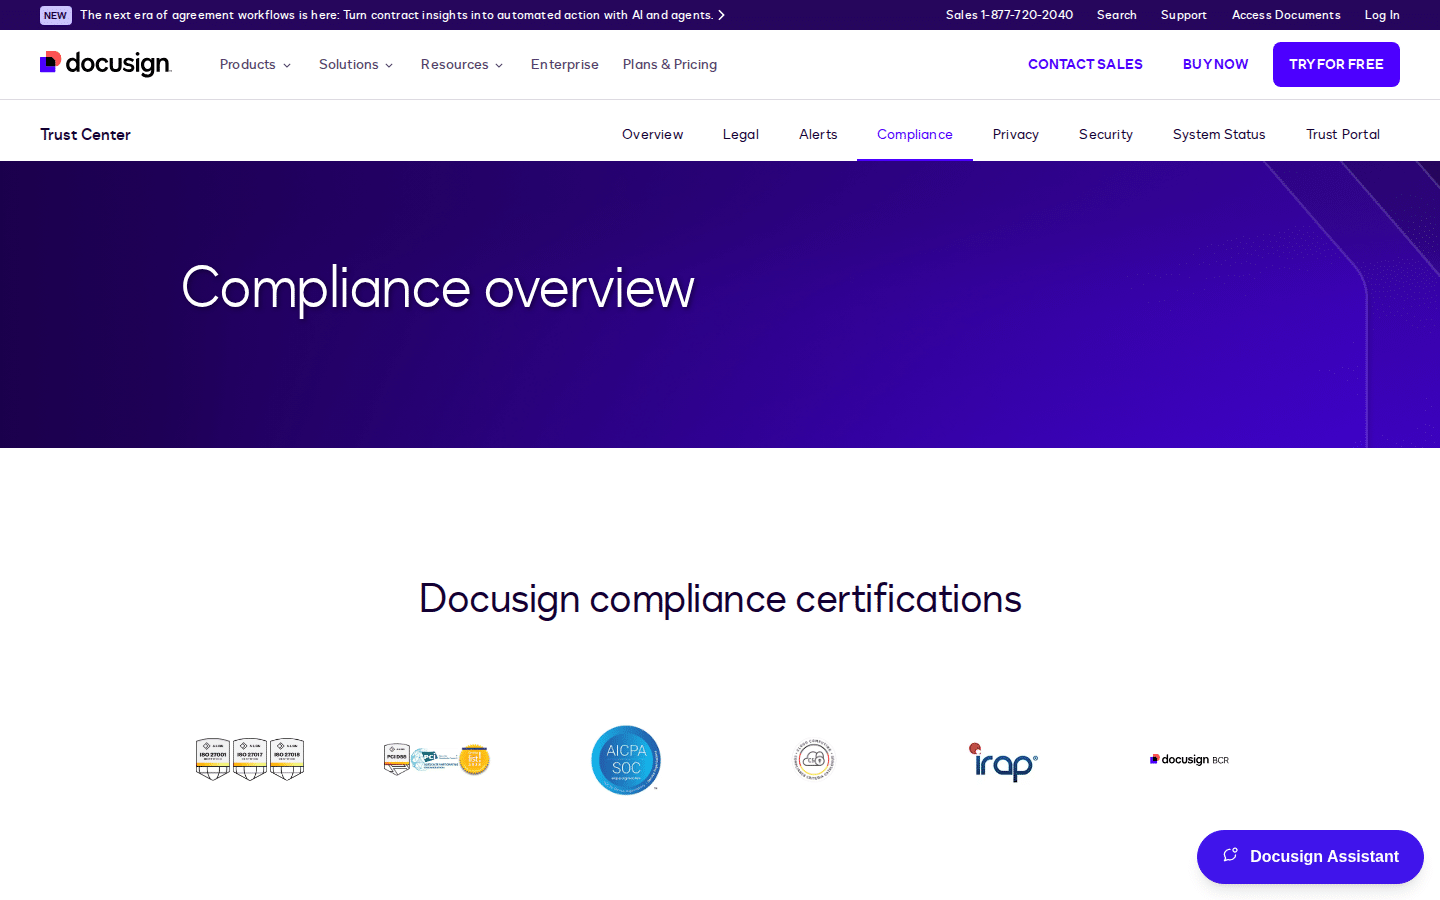Open Search in the top bar
This screenshot has width=1440, height=900.
pyautogui.click(x=1116, y=15)
